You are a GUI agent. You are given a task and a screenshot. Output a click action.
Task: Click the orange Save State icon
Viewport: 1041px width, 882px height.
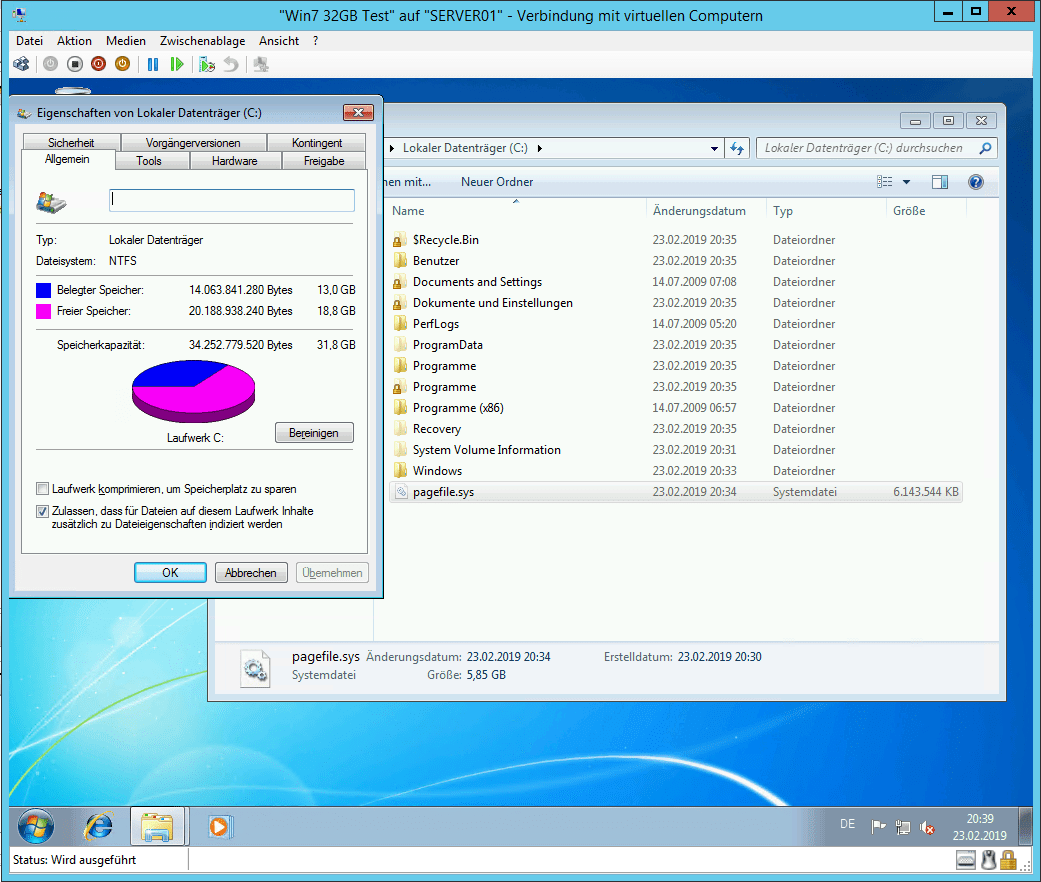[x=122, y=64]
